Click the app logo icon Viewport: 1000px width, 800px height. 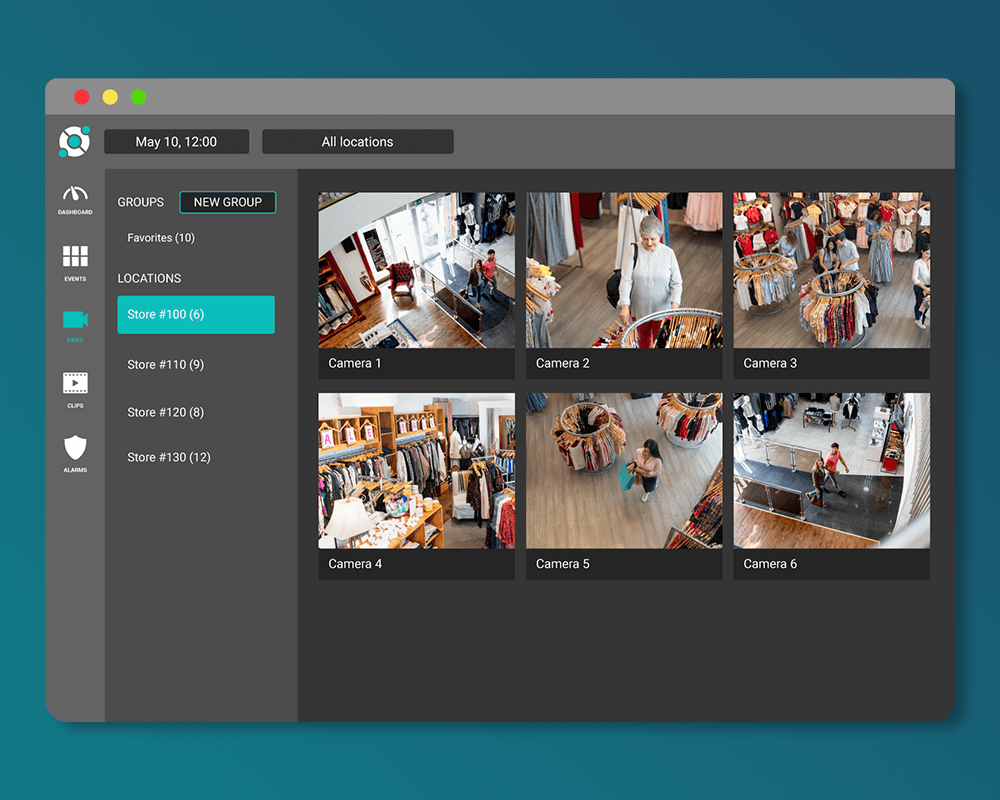[x=74, y=141]
